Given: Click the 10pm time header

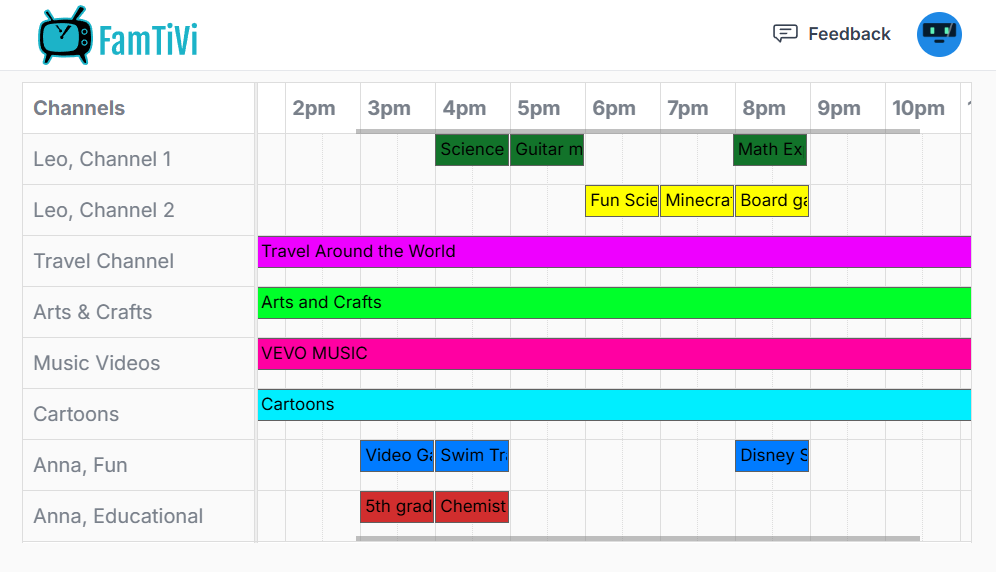Looking at the screenshot, I should coord(918,108).
